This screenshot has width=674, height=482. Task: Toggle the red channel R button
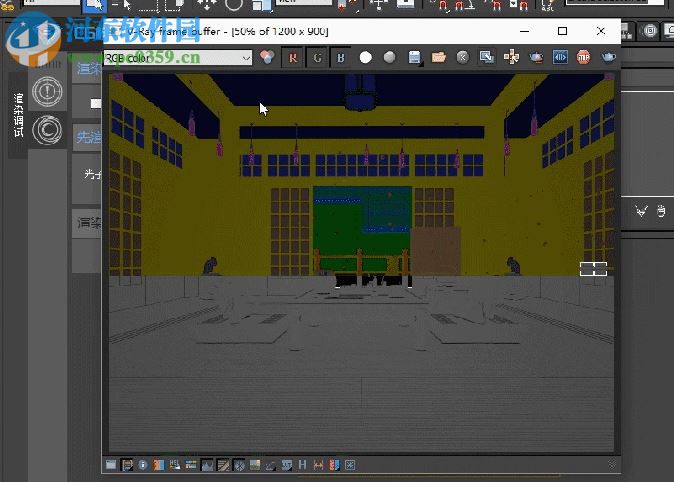pos(293,58)
